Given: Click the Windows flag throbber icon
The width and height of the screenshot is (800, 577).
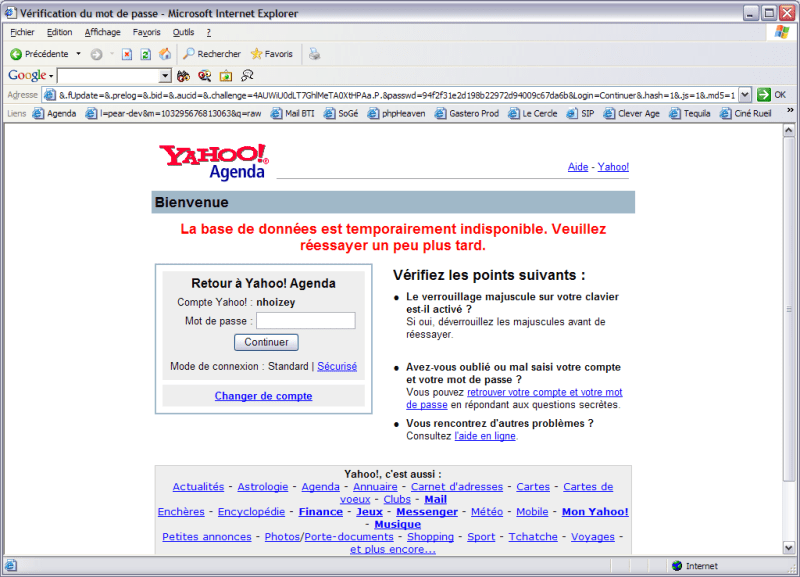Looking at the screenshot, I should click(782, 32).
